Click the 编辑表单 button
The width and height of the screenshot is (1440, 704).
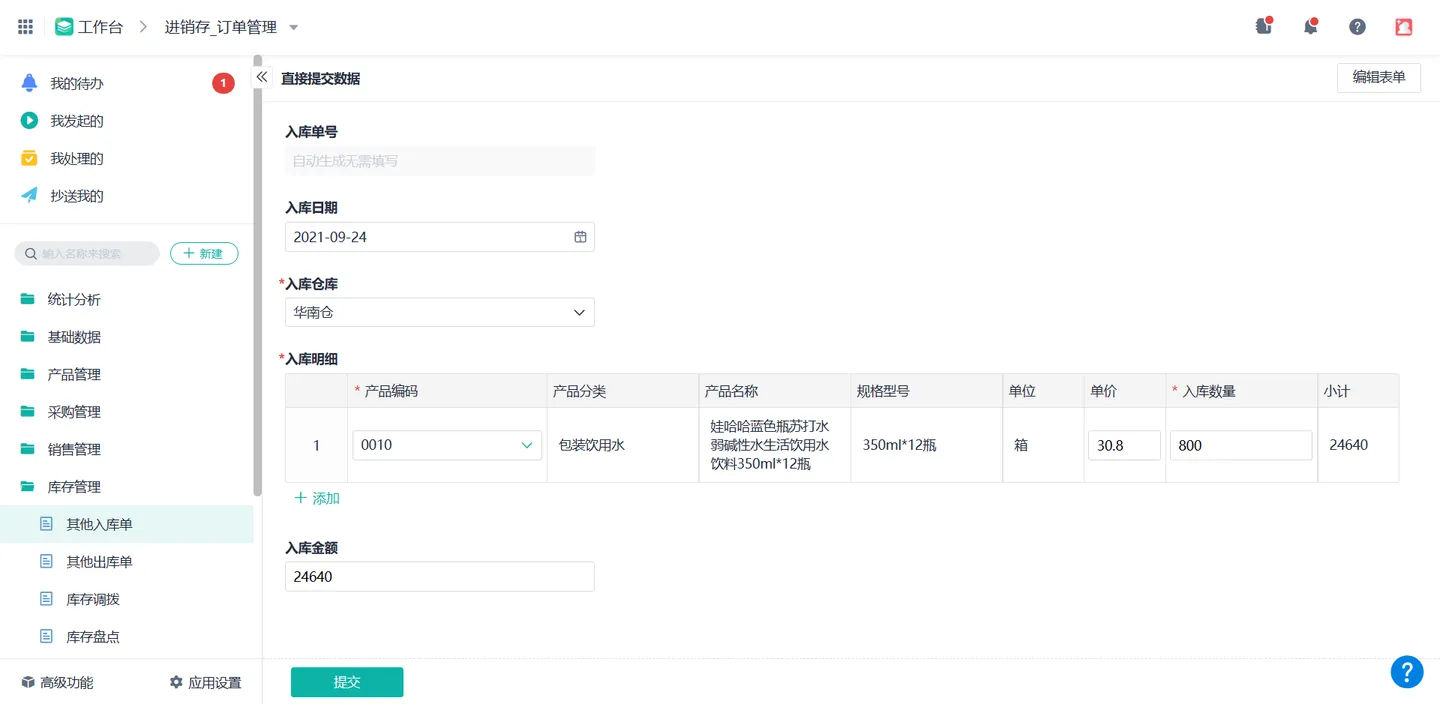click(1379, 77)
